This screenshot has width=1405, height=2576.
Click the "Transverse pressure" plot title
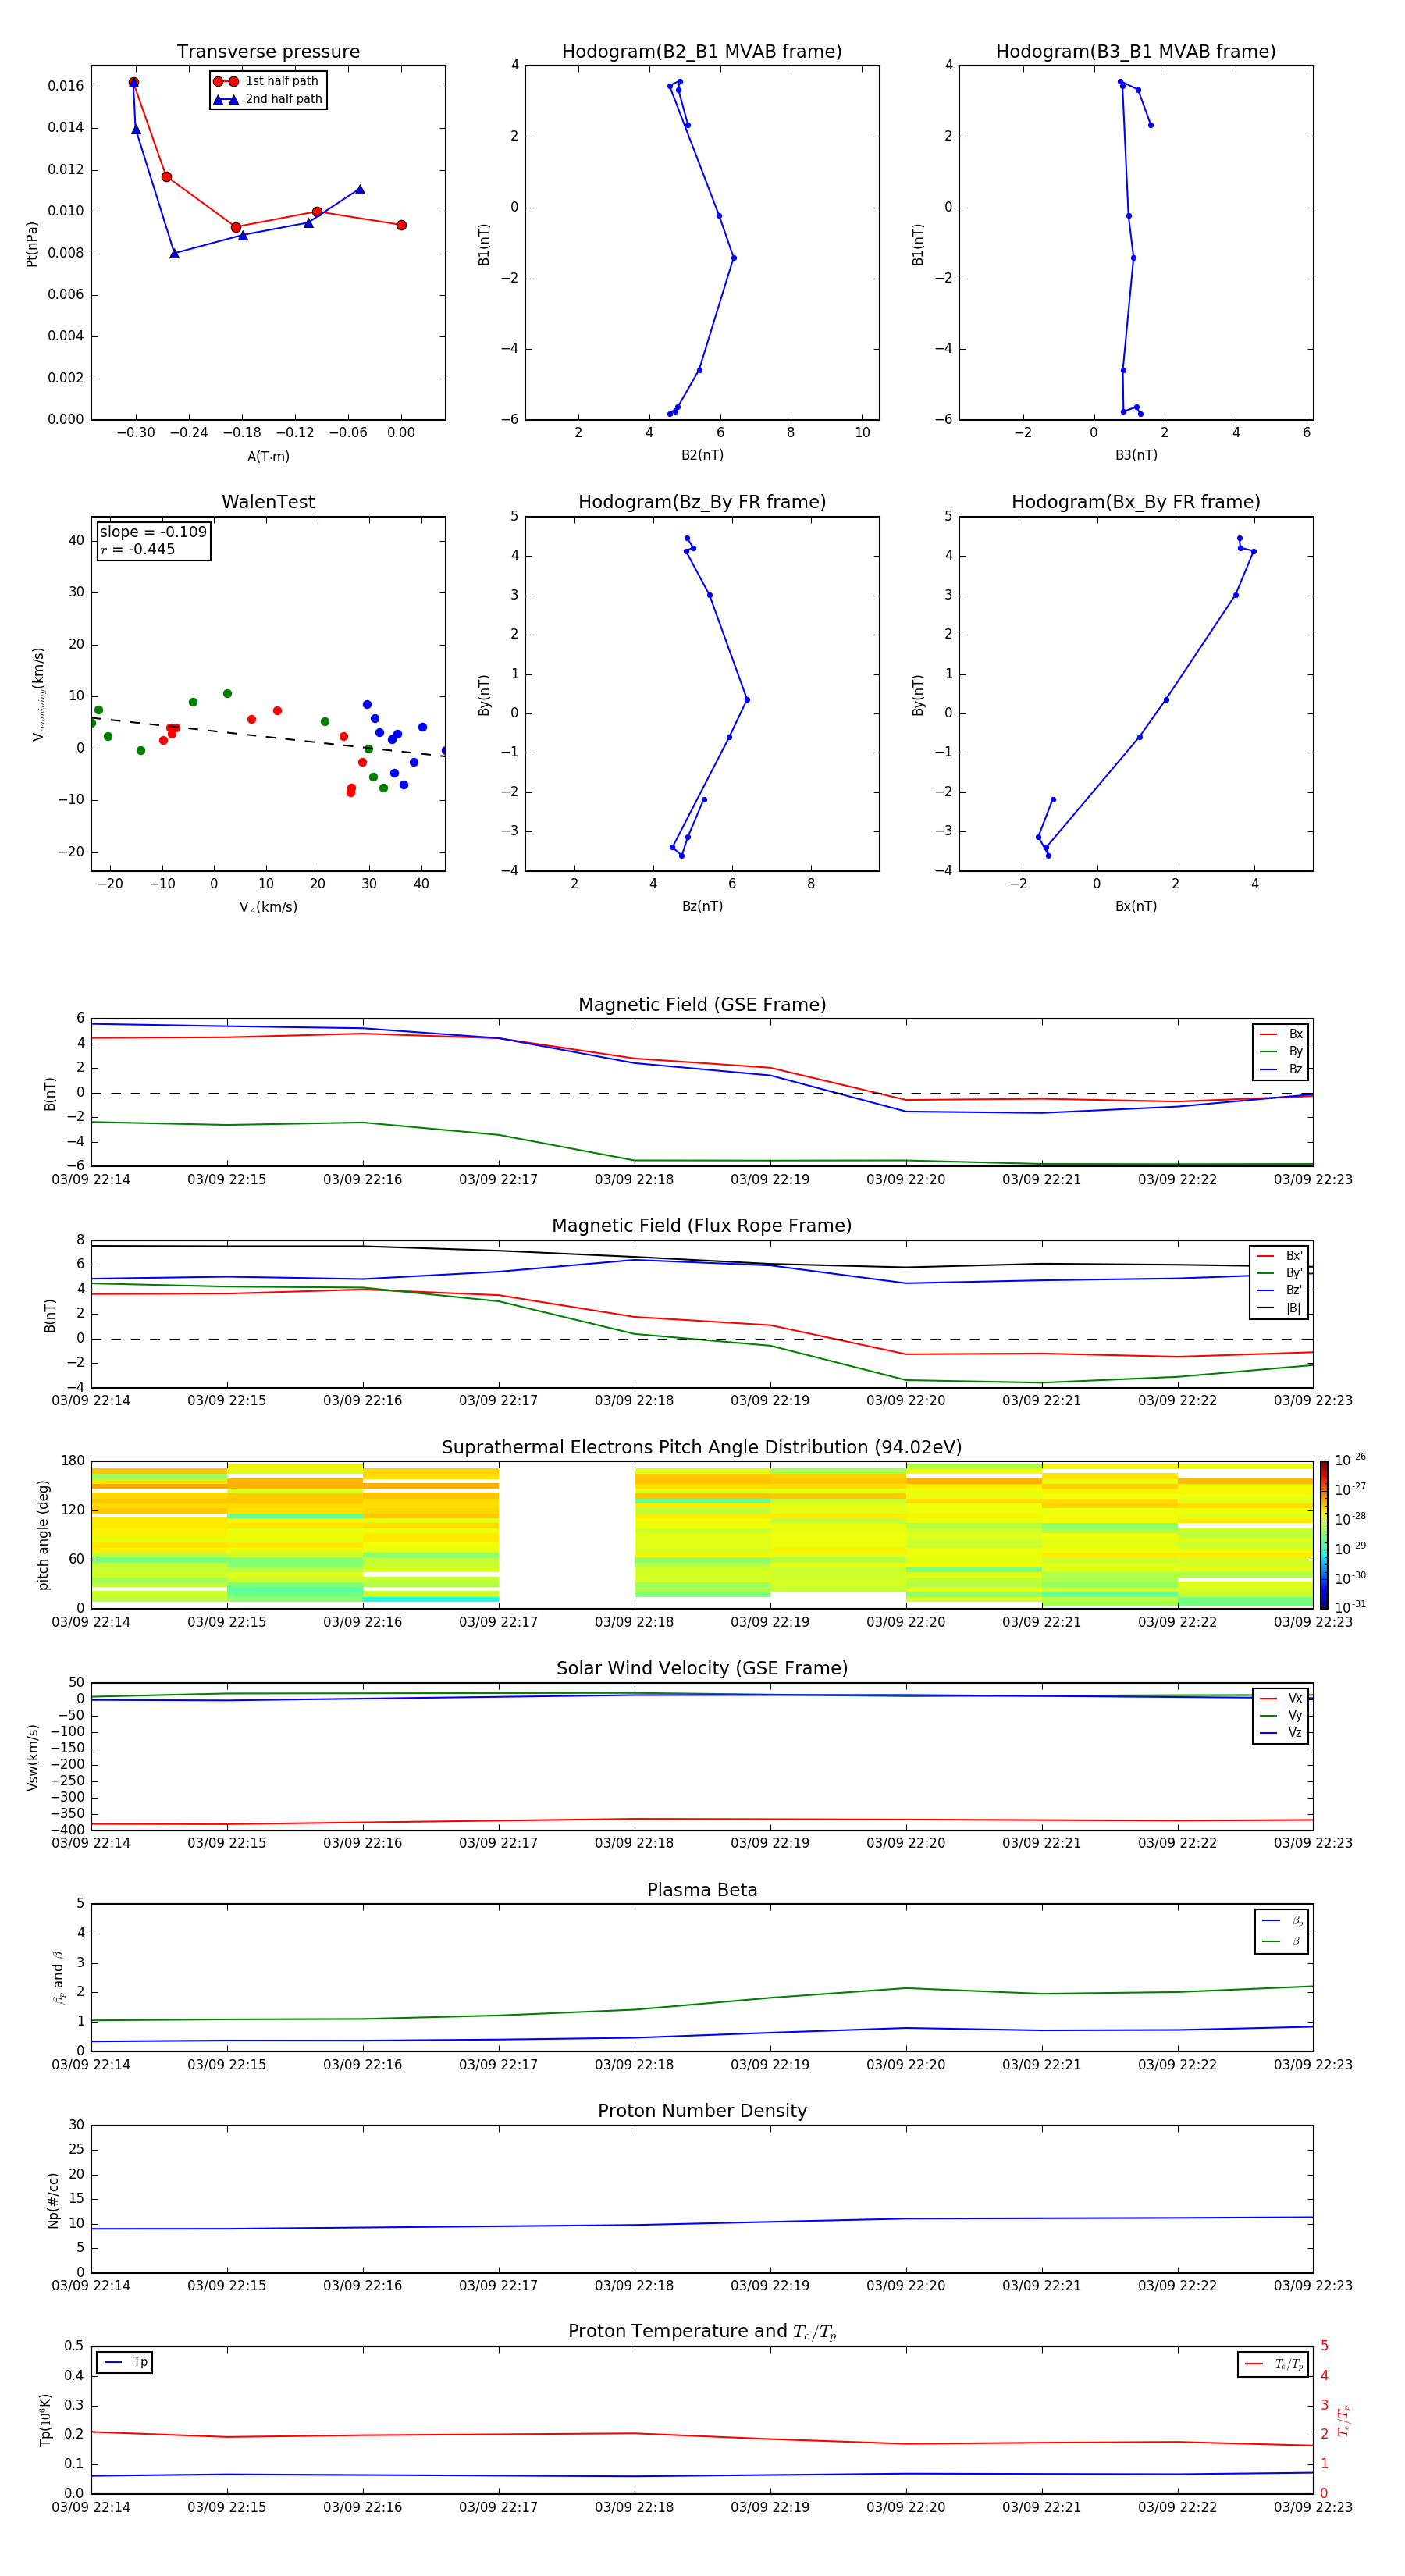(x=268, y=51)
